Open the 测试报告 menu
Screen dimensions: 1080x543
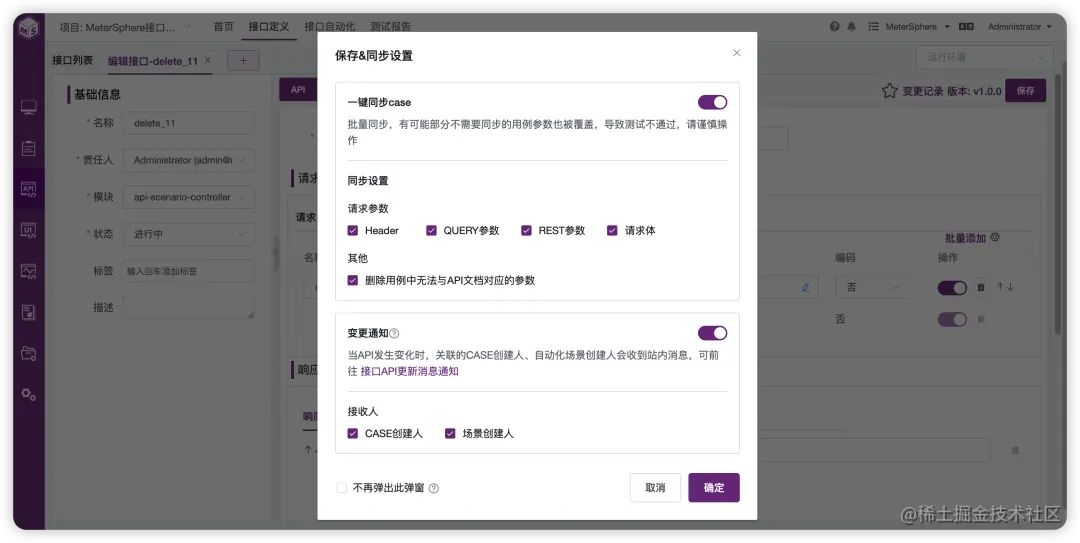[390, 27]
